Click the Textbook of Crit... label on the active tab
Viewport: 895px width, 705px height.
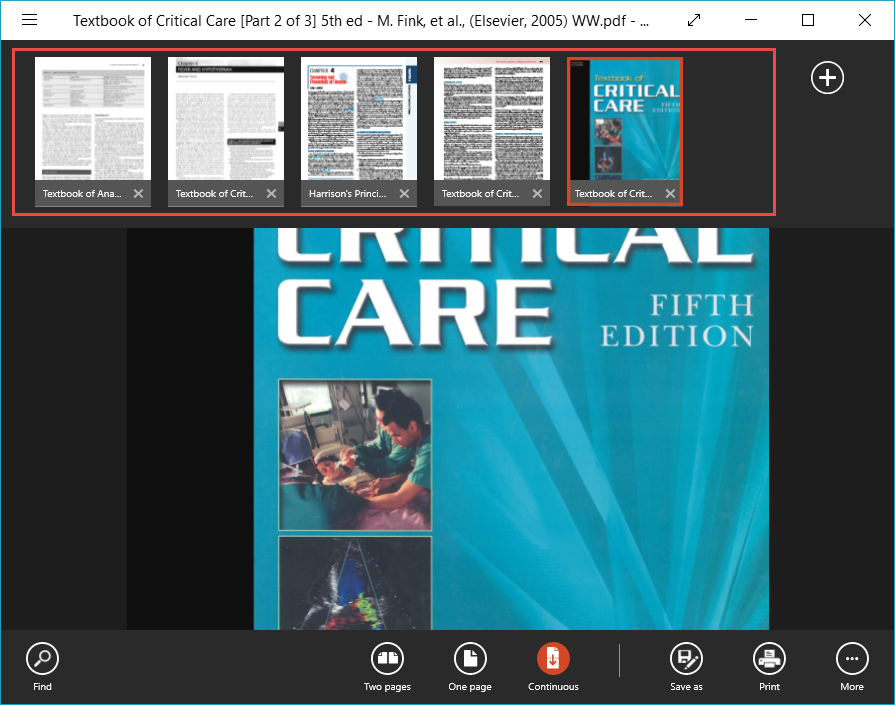pos(613,194)
